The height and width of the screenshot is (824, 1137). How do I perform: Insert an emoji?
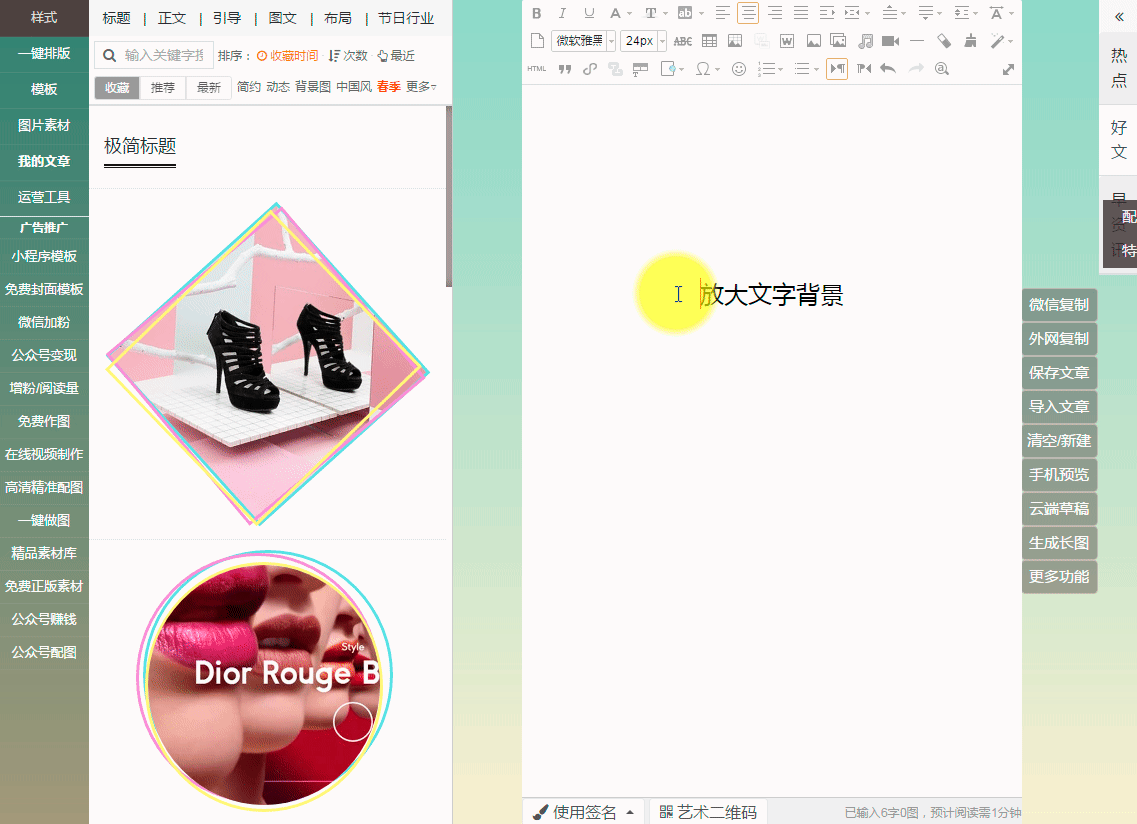click(738, 69)
